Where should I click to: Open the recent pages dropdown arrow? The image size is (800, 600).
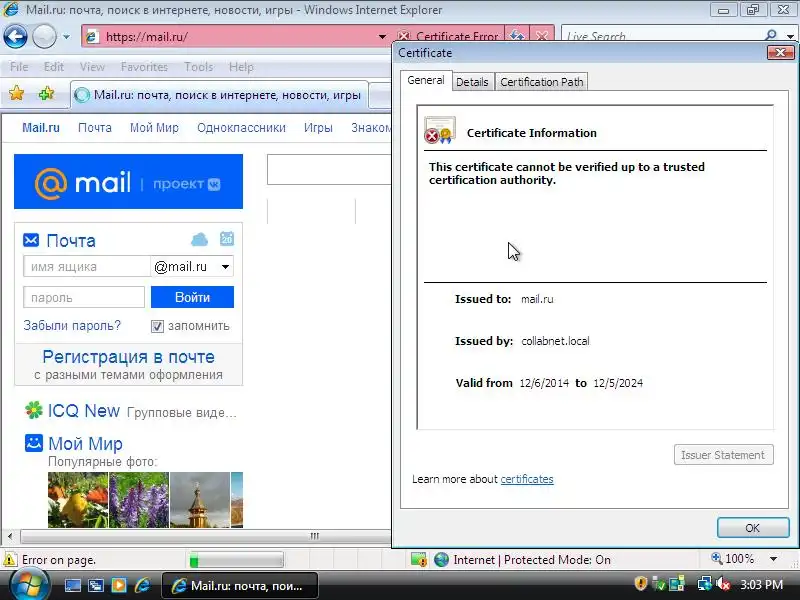point(66,37)
